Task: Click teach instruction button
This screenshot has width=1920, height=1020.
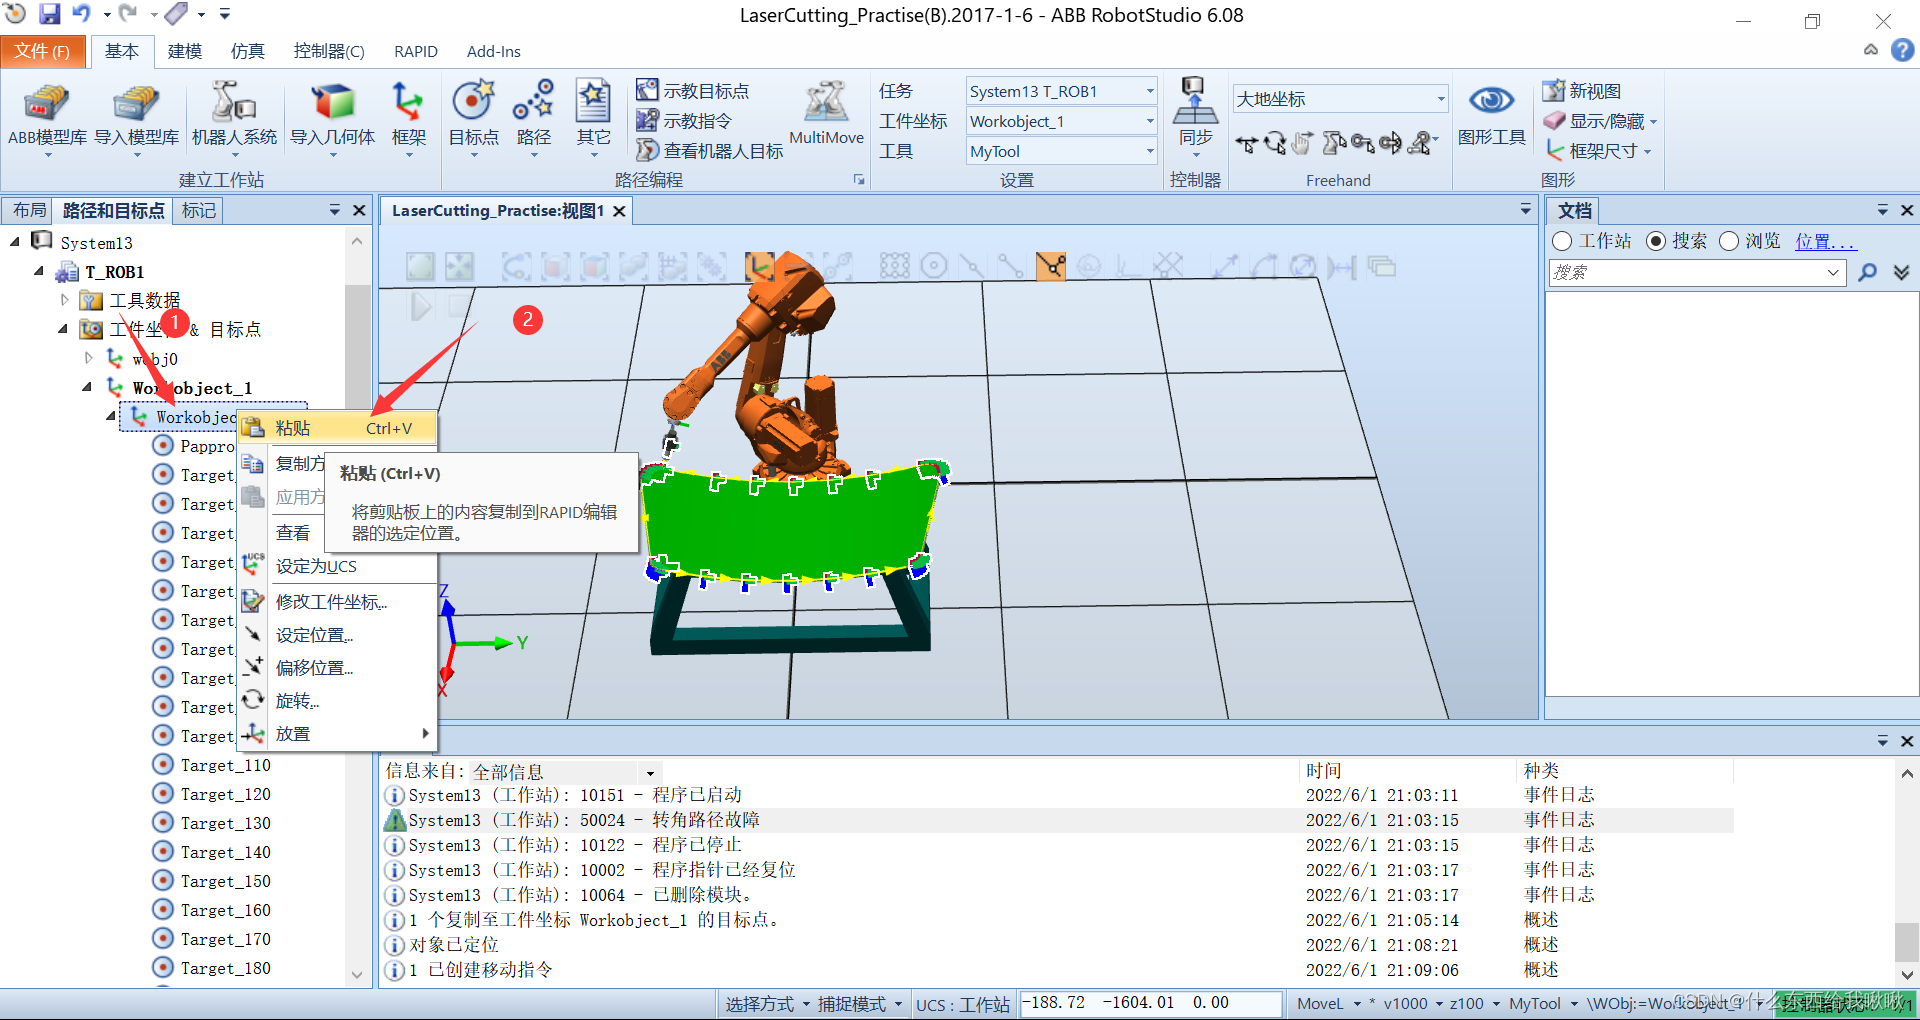Action: point(685,121)
